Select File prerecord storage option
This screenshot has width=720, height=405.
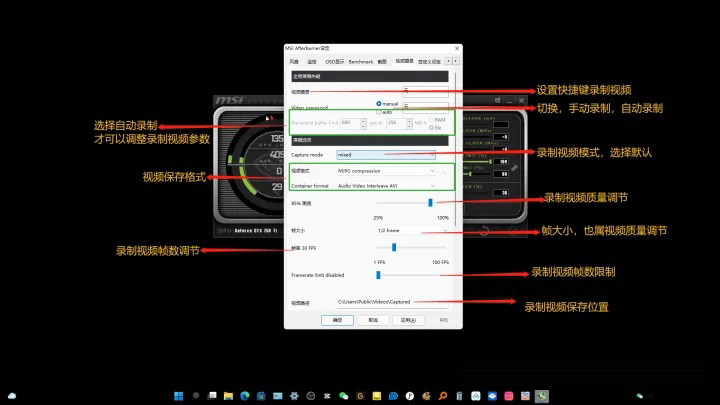pos(431,128)
